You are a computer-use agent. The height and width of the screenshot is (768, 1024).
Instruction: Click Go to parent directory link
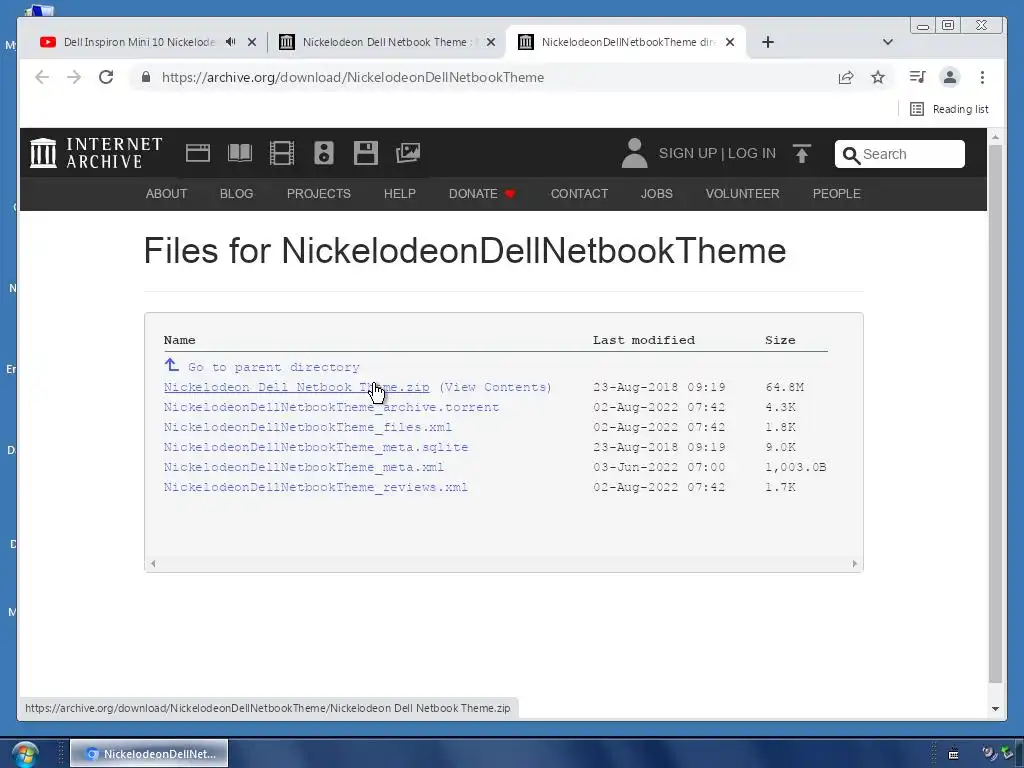[x=274, y=367]
